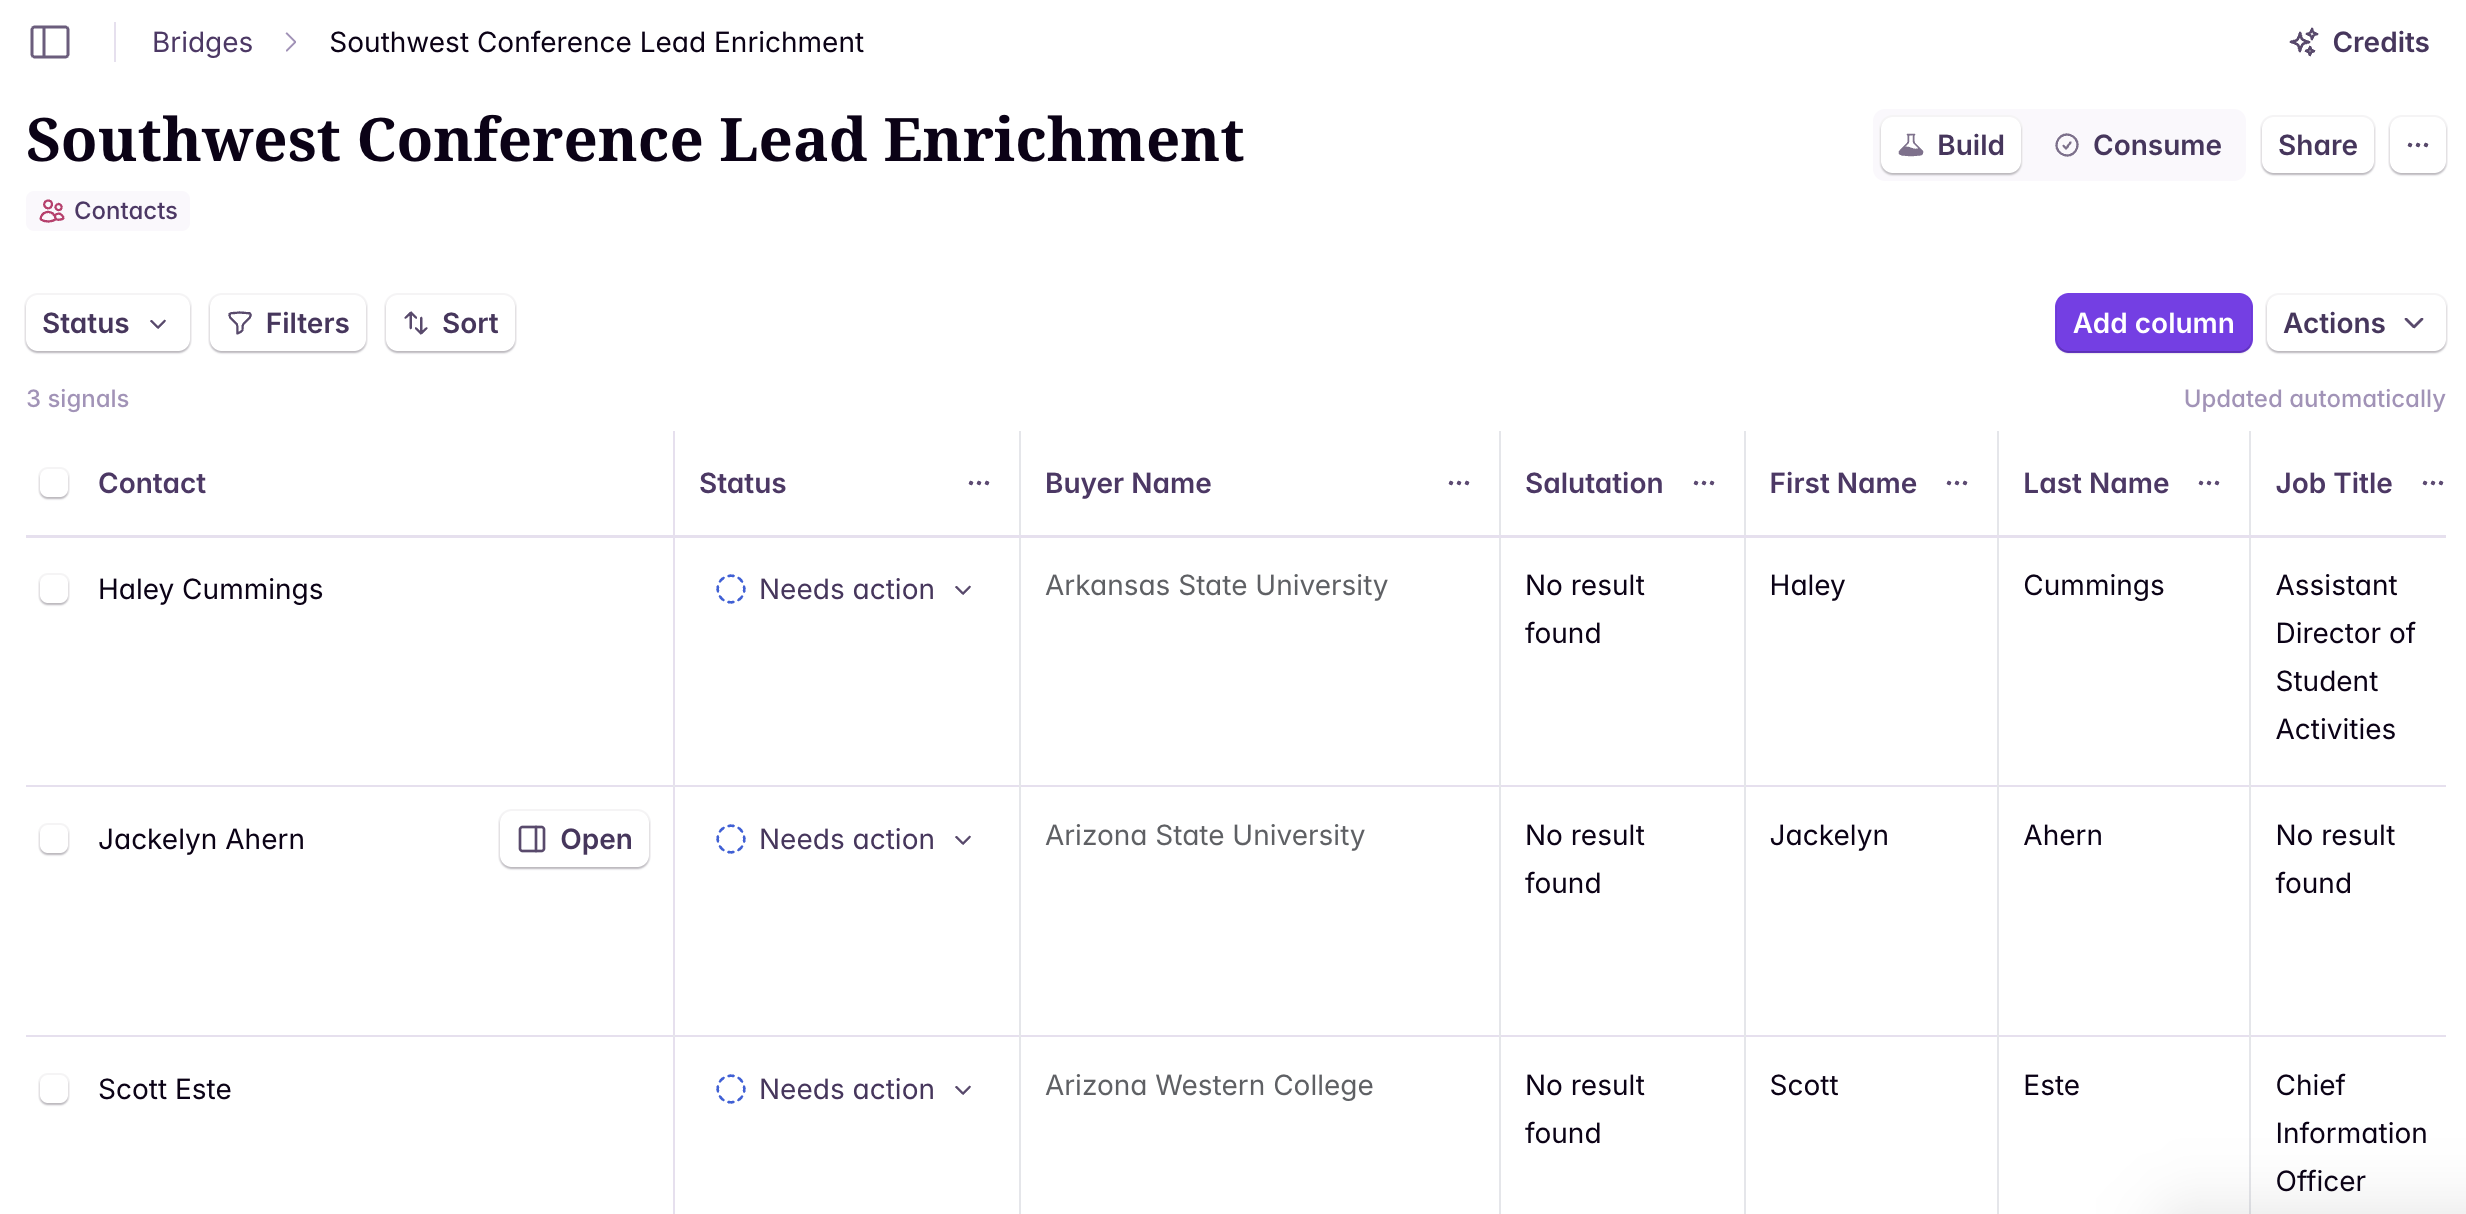Open Buyer Name column options ellipsis

tap(1458, 483)
